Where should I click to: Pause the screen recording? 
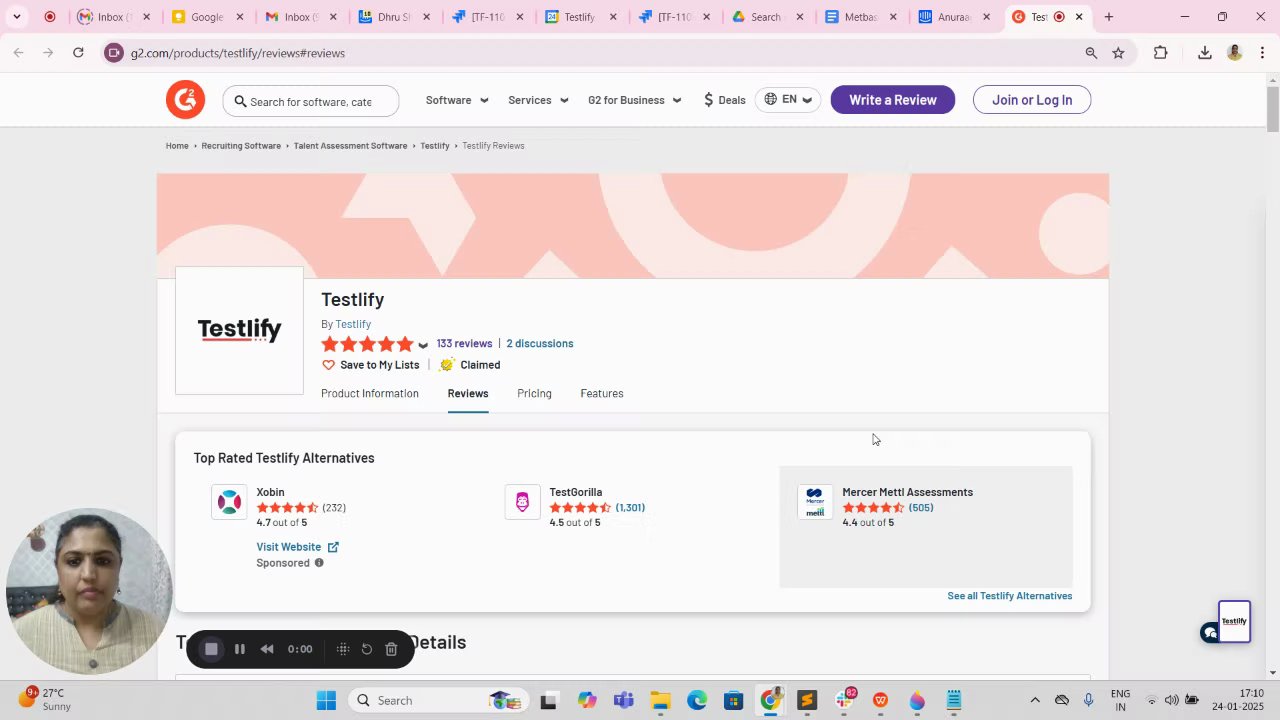pos(240,649)
